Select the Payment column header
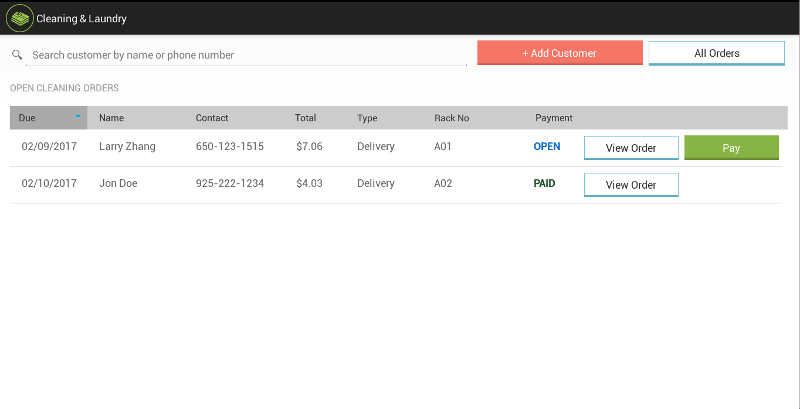800x409 pixels. pyautogui.click(x=554, y=118)
